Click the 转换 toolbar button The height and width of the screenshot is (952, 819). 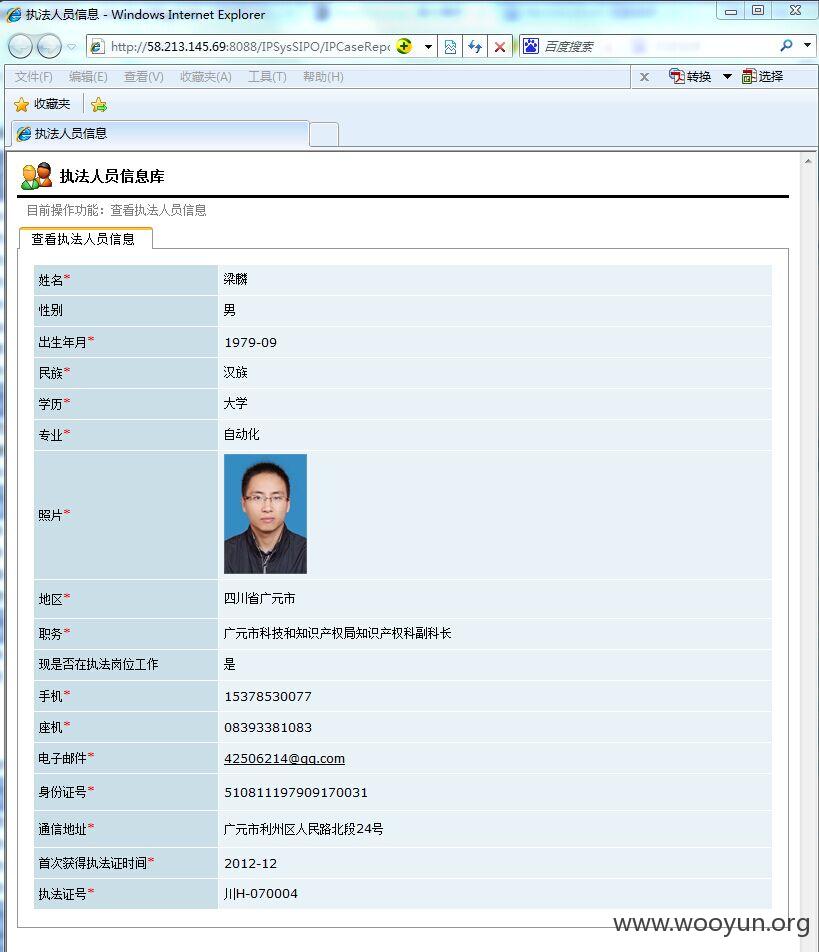pyautogui.click(x=690, y=76)
